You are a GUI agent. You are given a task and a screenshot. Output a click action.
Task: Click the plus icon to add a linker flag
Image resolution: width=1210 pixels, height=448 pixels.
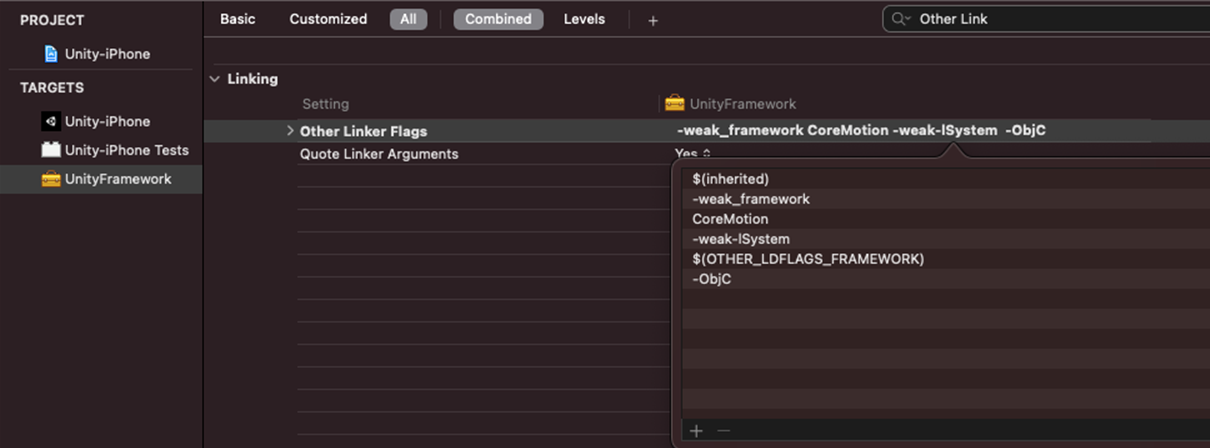coord(697,431)
